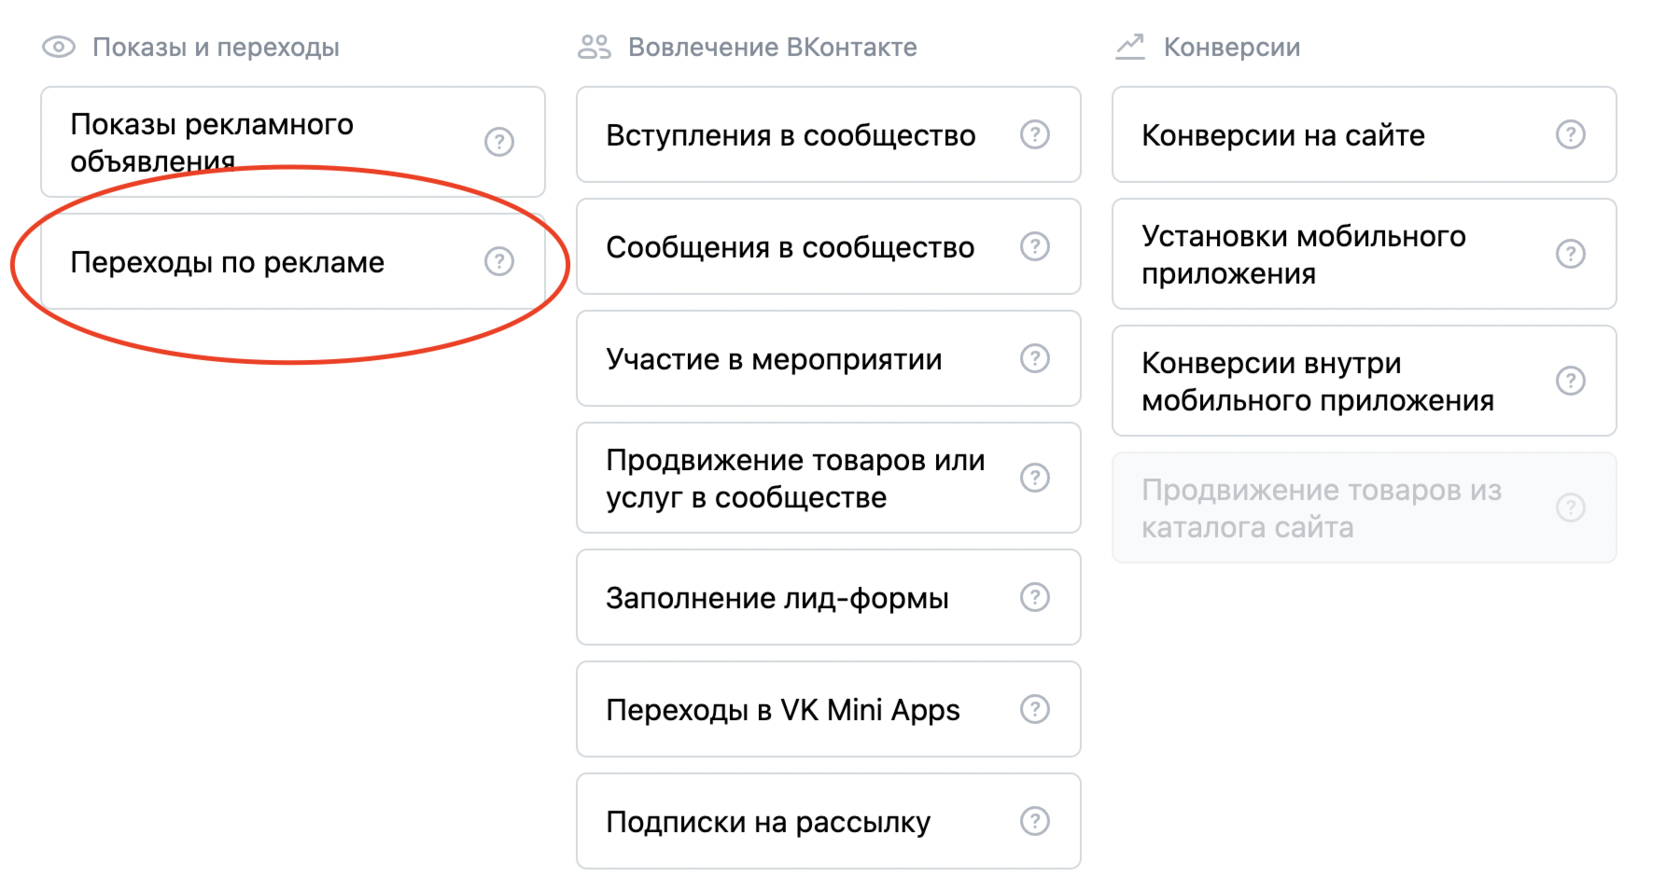Click help icon for Показы рекламного объявления

tap(499, 142)
